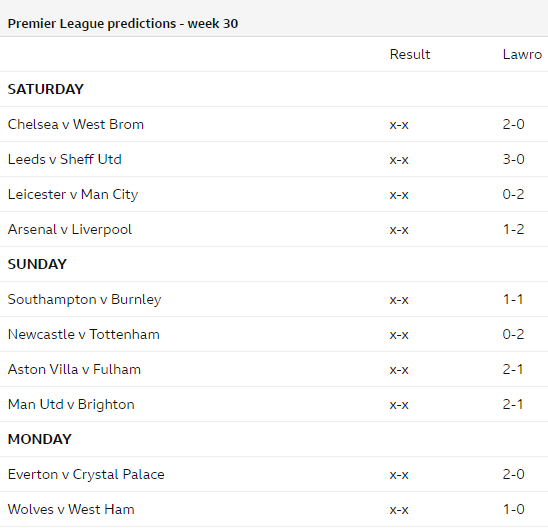Click Lawro's 1-0 prediction for Wolves

[x=513, y=509]
